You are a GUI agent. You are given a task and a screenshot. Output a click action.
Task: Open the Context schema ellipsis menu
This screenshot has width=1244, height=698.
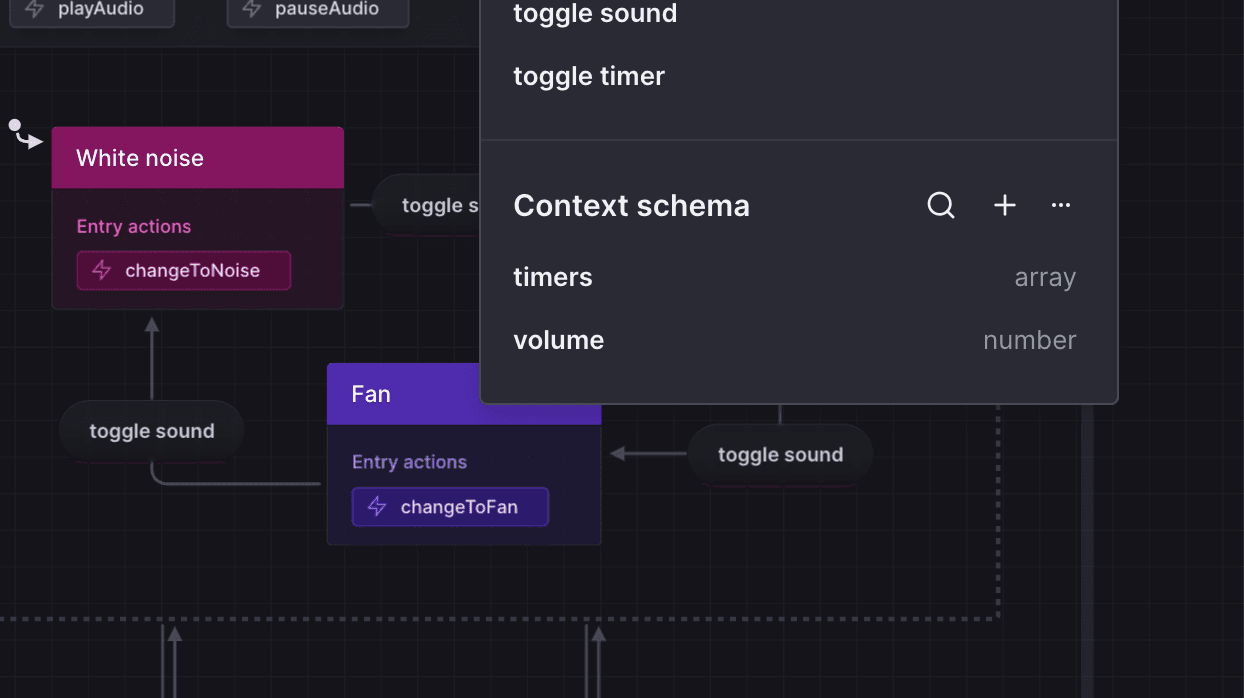[1060, 205]
